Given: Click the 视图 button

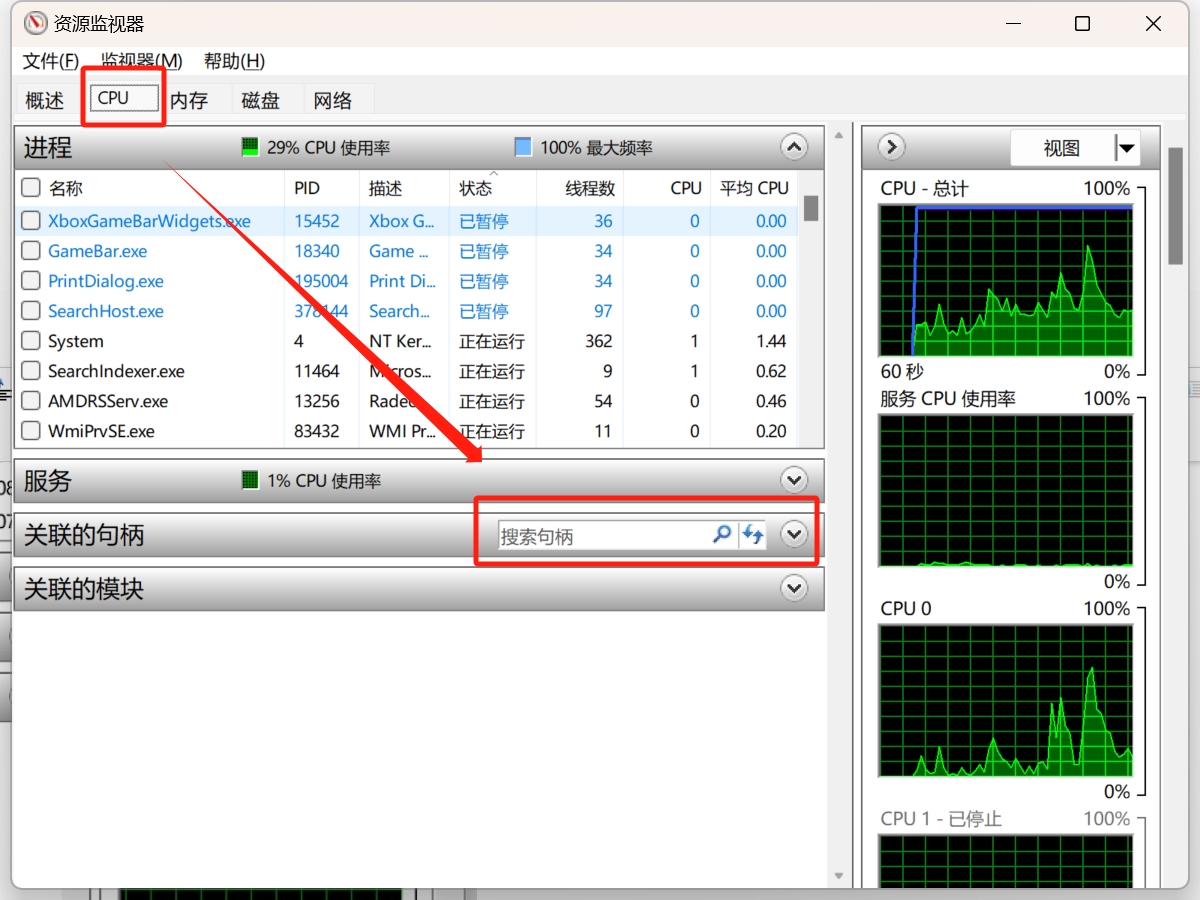Looking at the screenshot, I should click(1061, 149).
